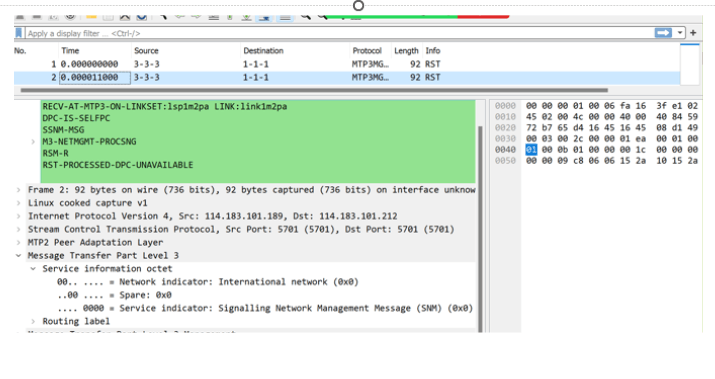Select the RECV-AT-MTP3-ON-LINKSET line
This screenshot has height=379, width=715.
[165, 107]
